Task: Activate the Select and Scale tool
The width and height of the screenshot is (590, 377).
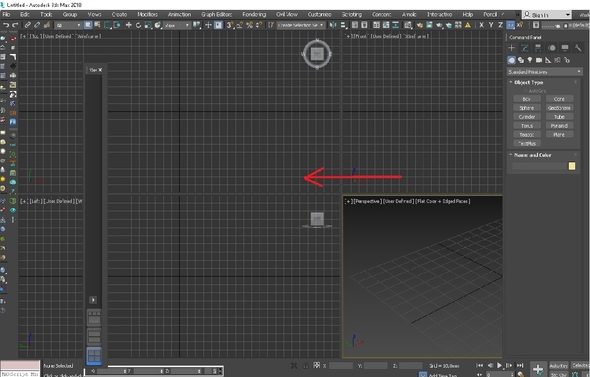Action: point(148,25)
